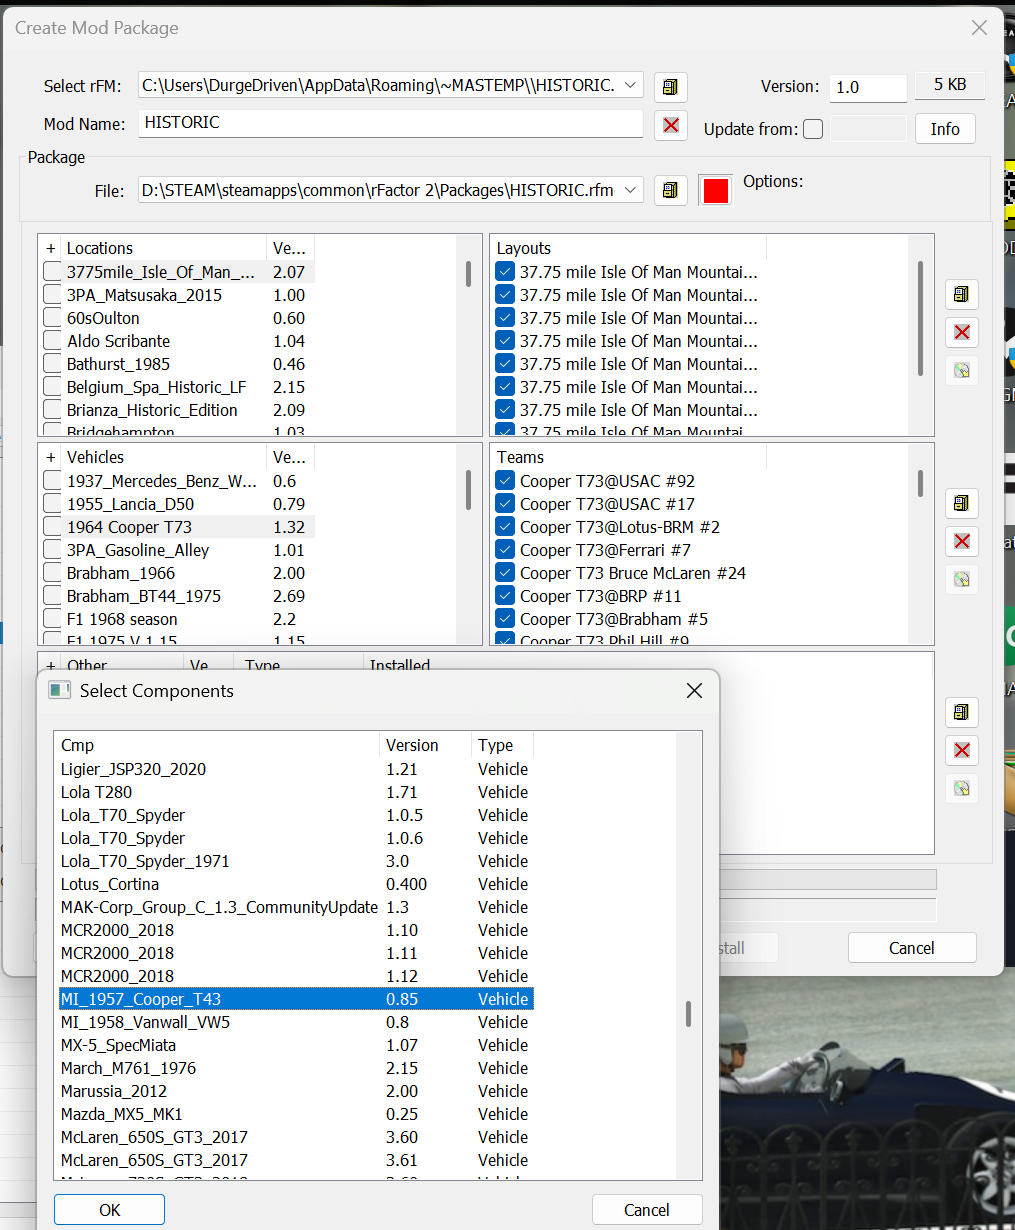Select the March_M761_1976 component

296,1068
